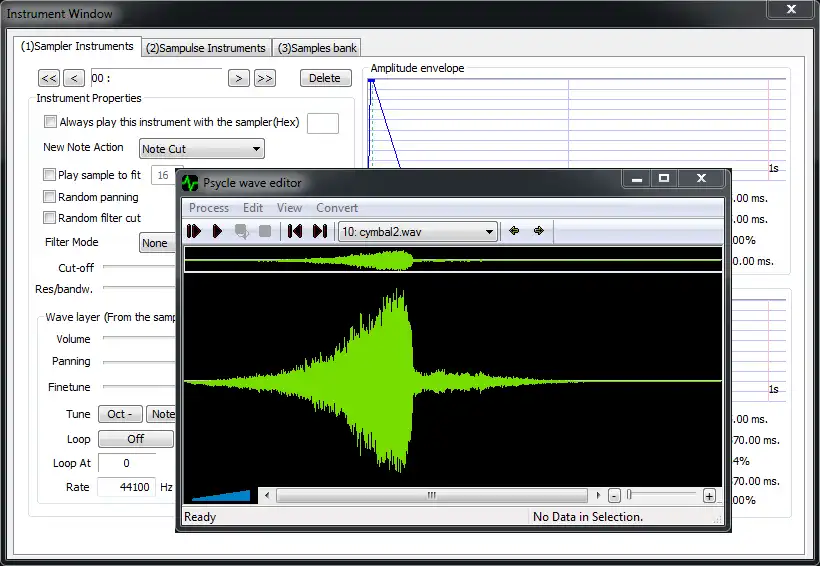Open the Convert menu

(337, 208)
